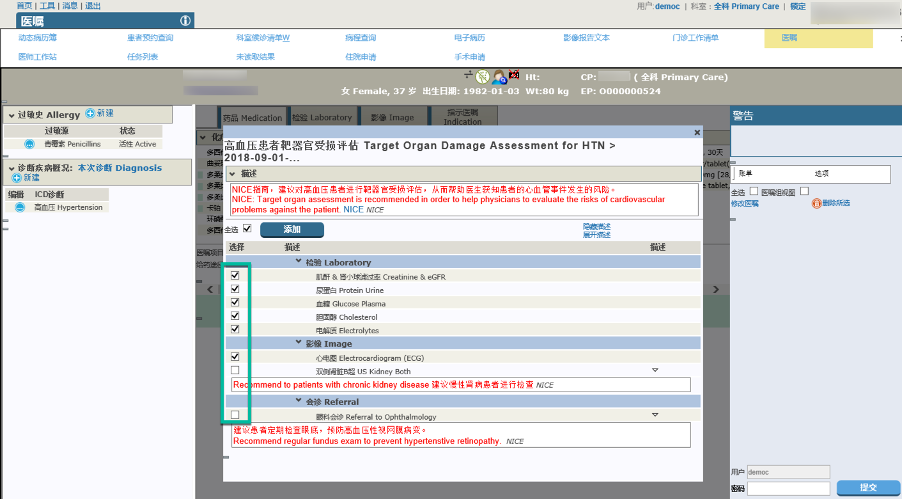Uncheck the Protein Urine checkbox
Viewport: 902px width, 500px height.
point(235,289)
